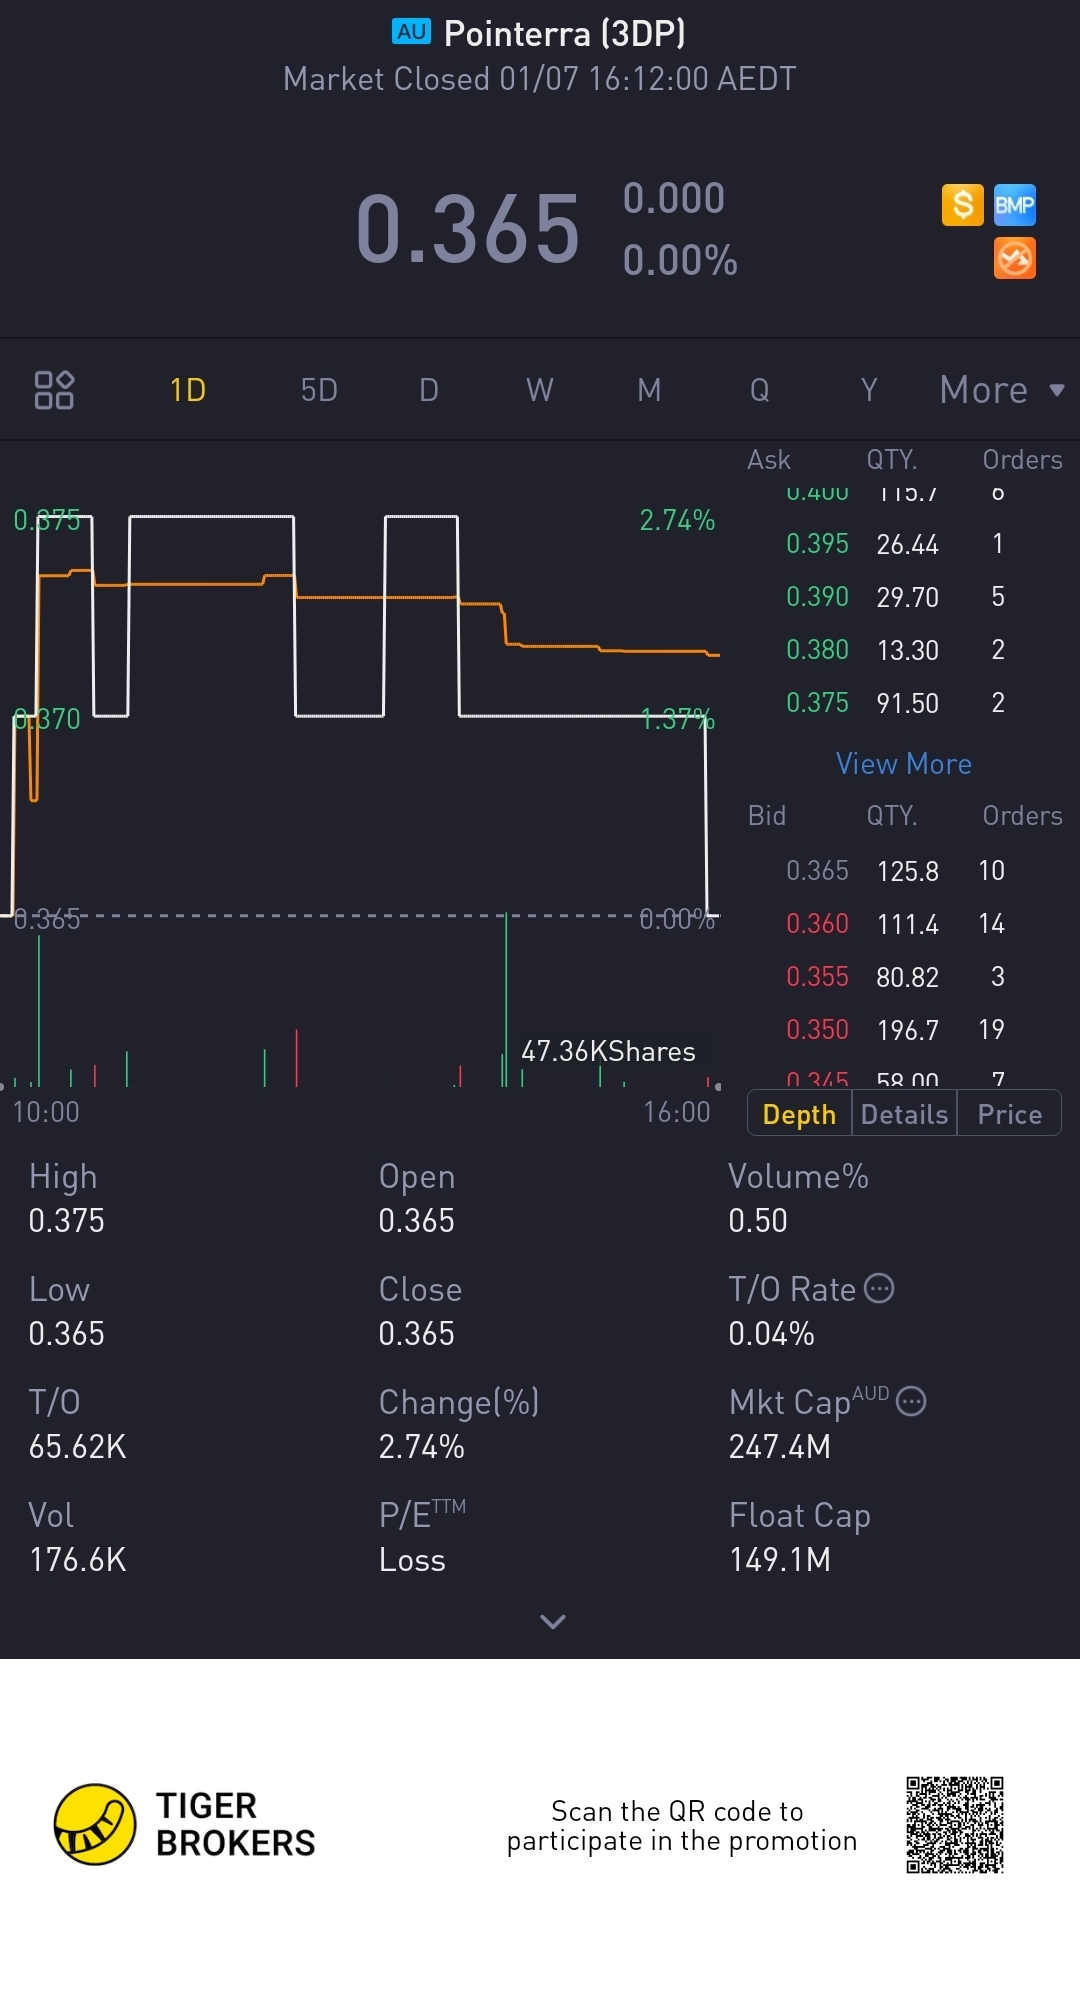Open the chart layout grid icon

pos(54,390)
